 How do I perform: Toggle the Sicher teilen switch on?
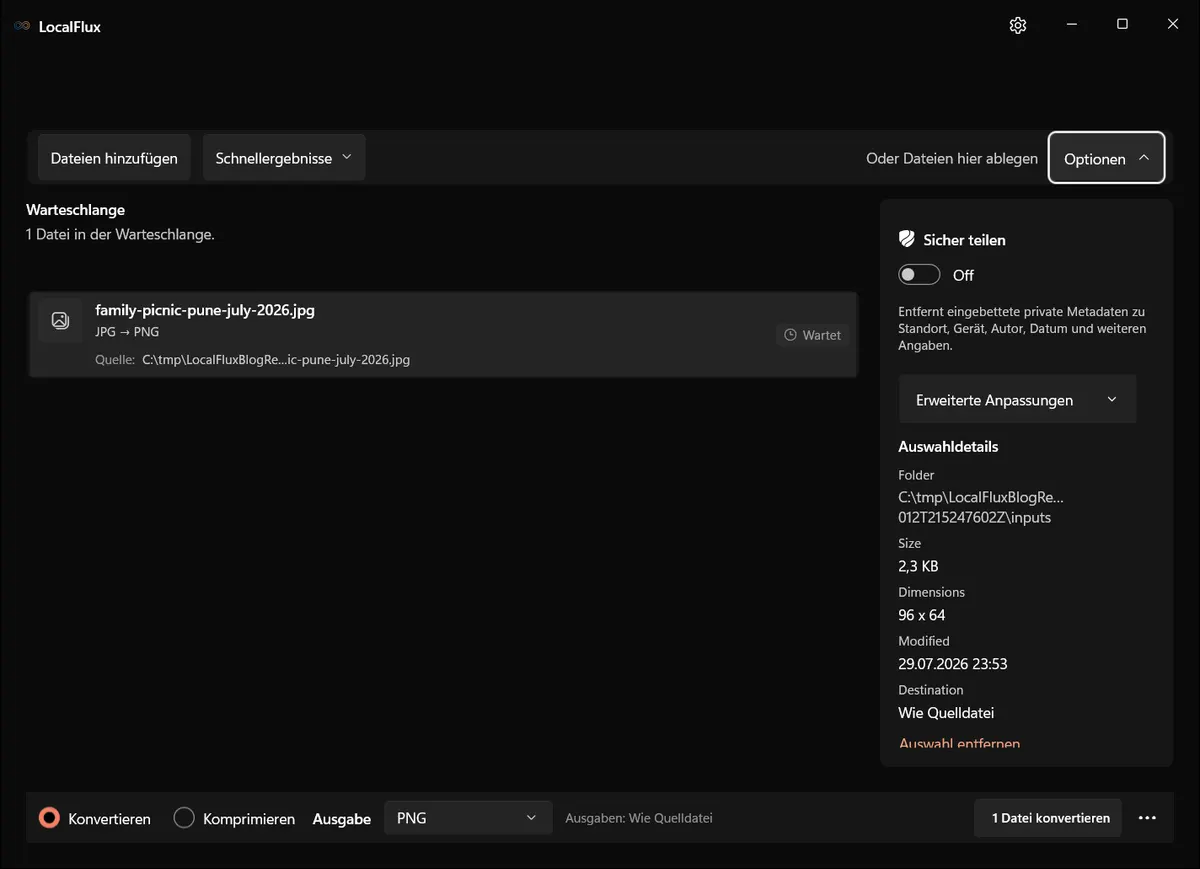pos(919,275)
